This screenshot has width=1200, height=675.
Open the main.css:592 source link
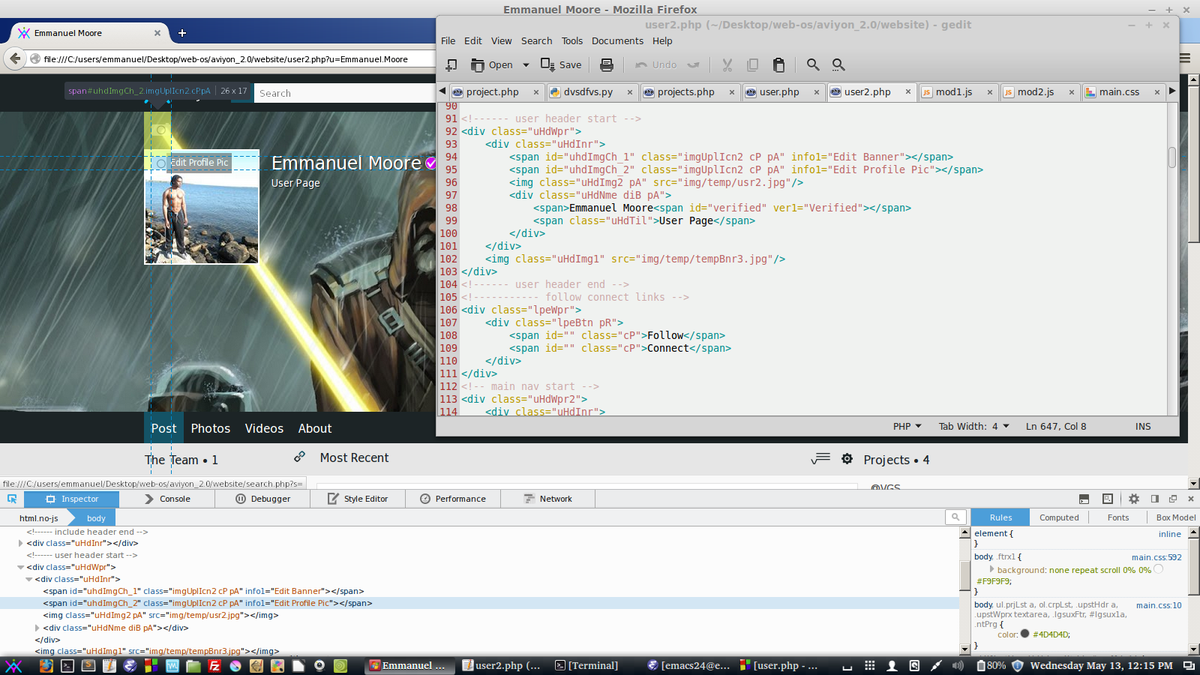[x=1156, y=557]
